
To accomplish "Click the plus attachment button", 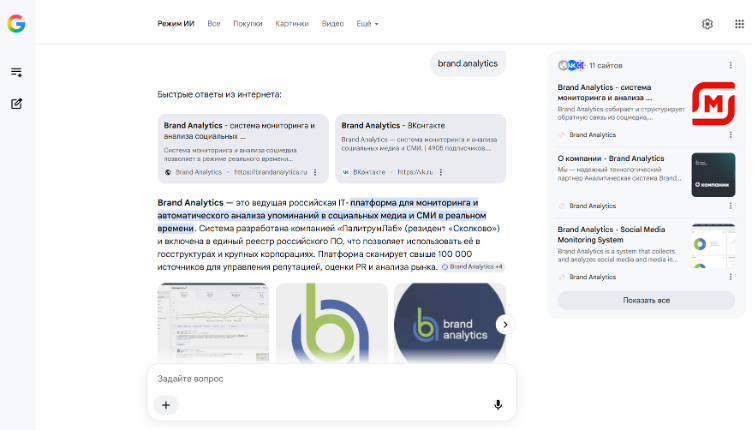I will click(166, 405).
